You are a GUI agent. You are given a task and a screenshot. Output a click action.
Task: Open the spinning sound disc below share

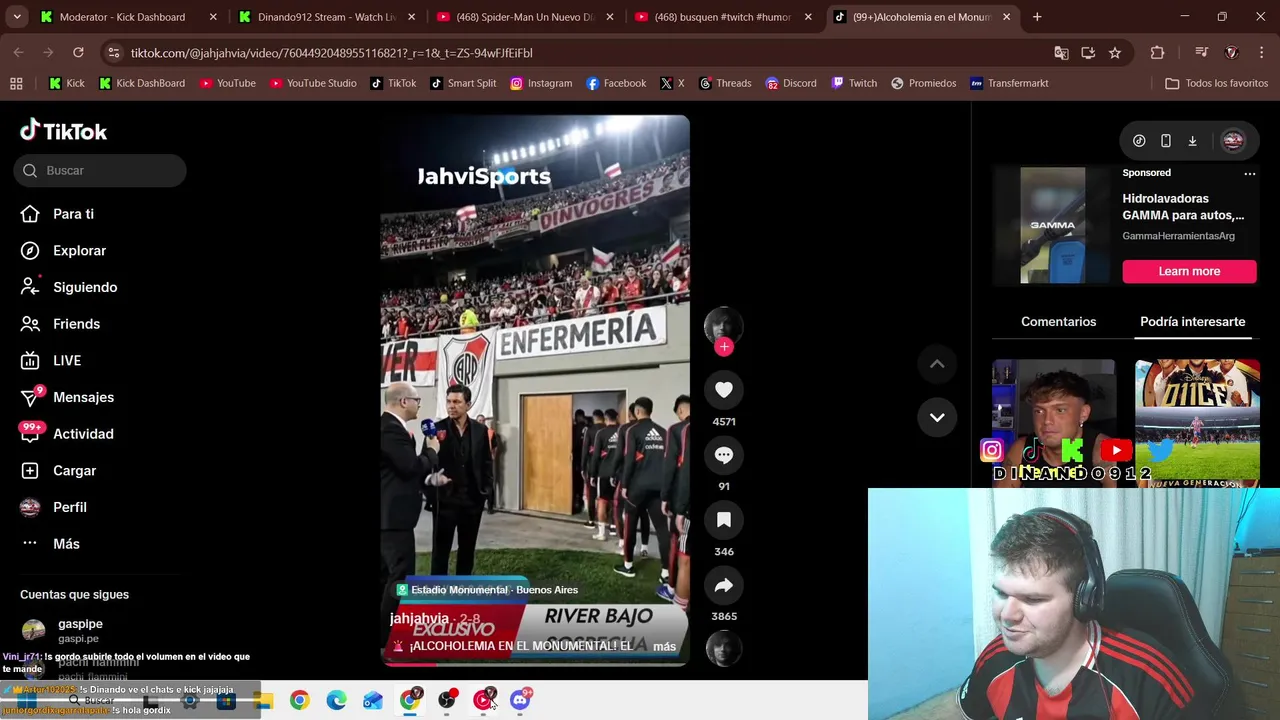pos(723,649)
